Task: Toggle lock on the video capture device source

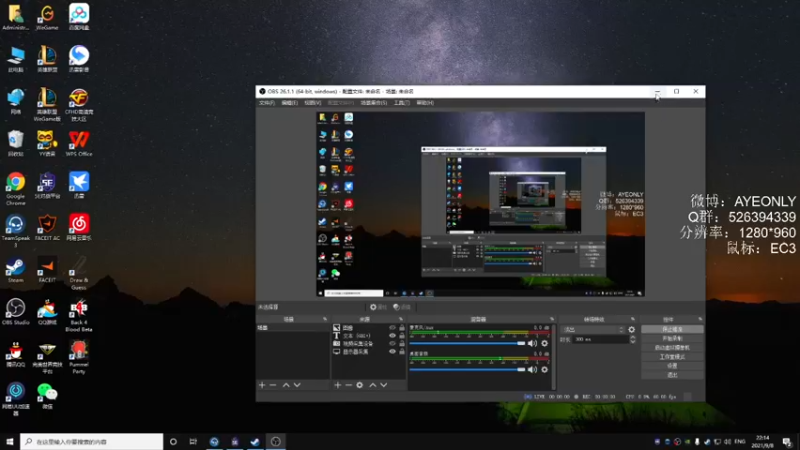Action: click(x=402, y=343)
